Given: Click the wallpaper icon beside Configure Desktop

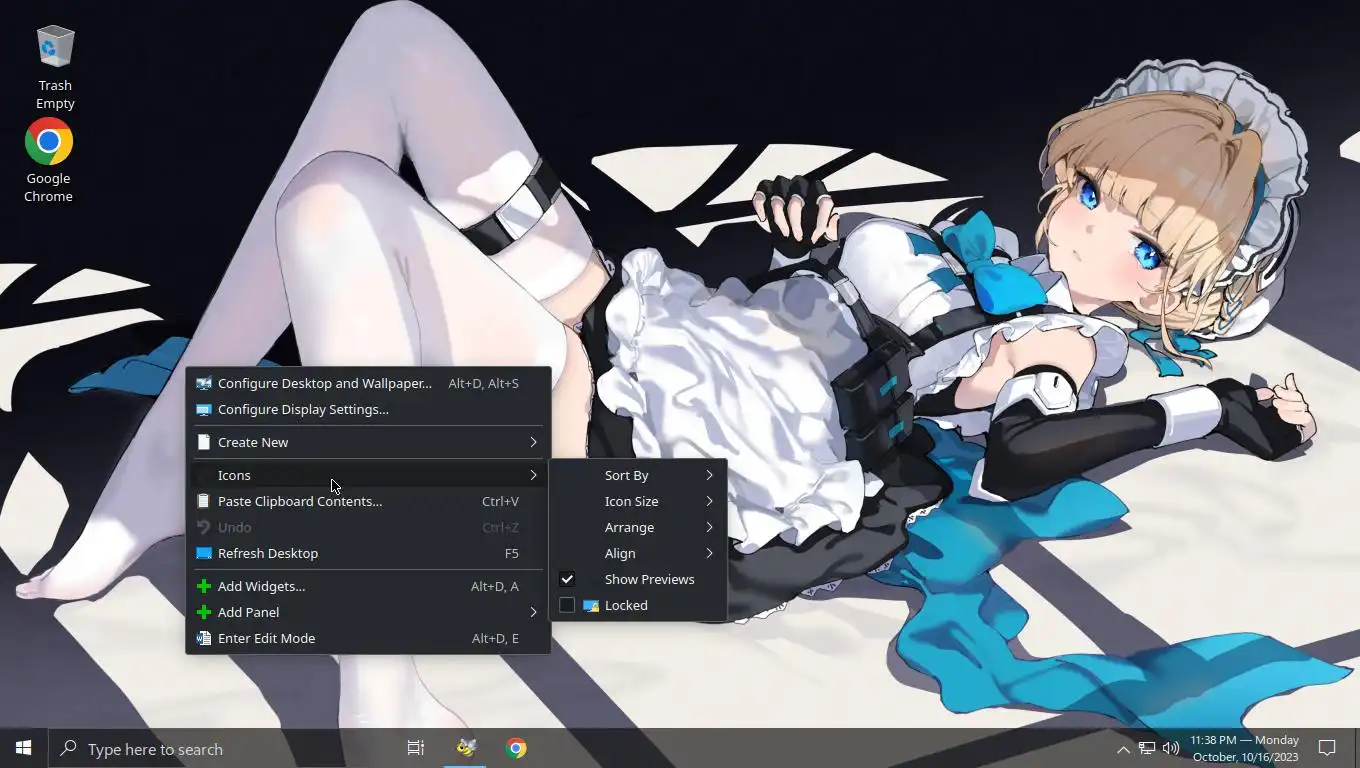Looking at the screenshot, I should pos(204,383).
